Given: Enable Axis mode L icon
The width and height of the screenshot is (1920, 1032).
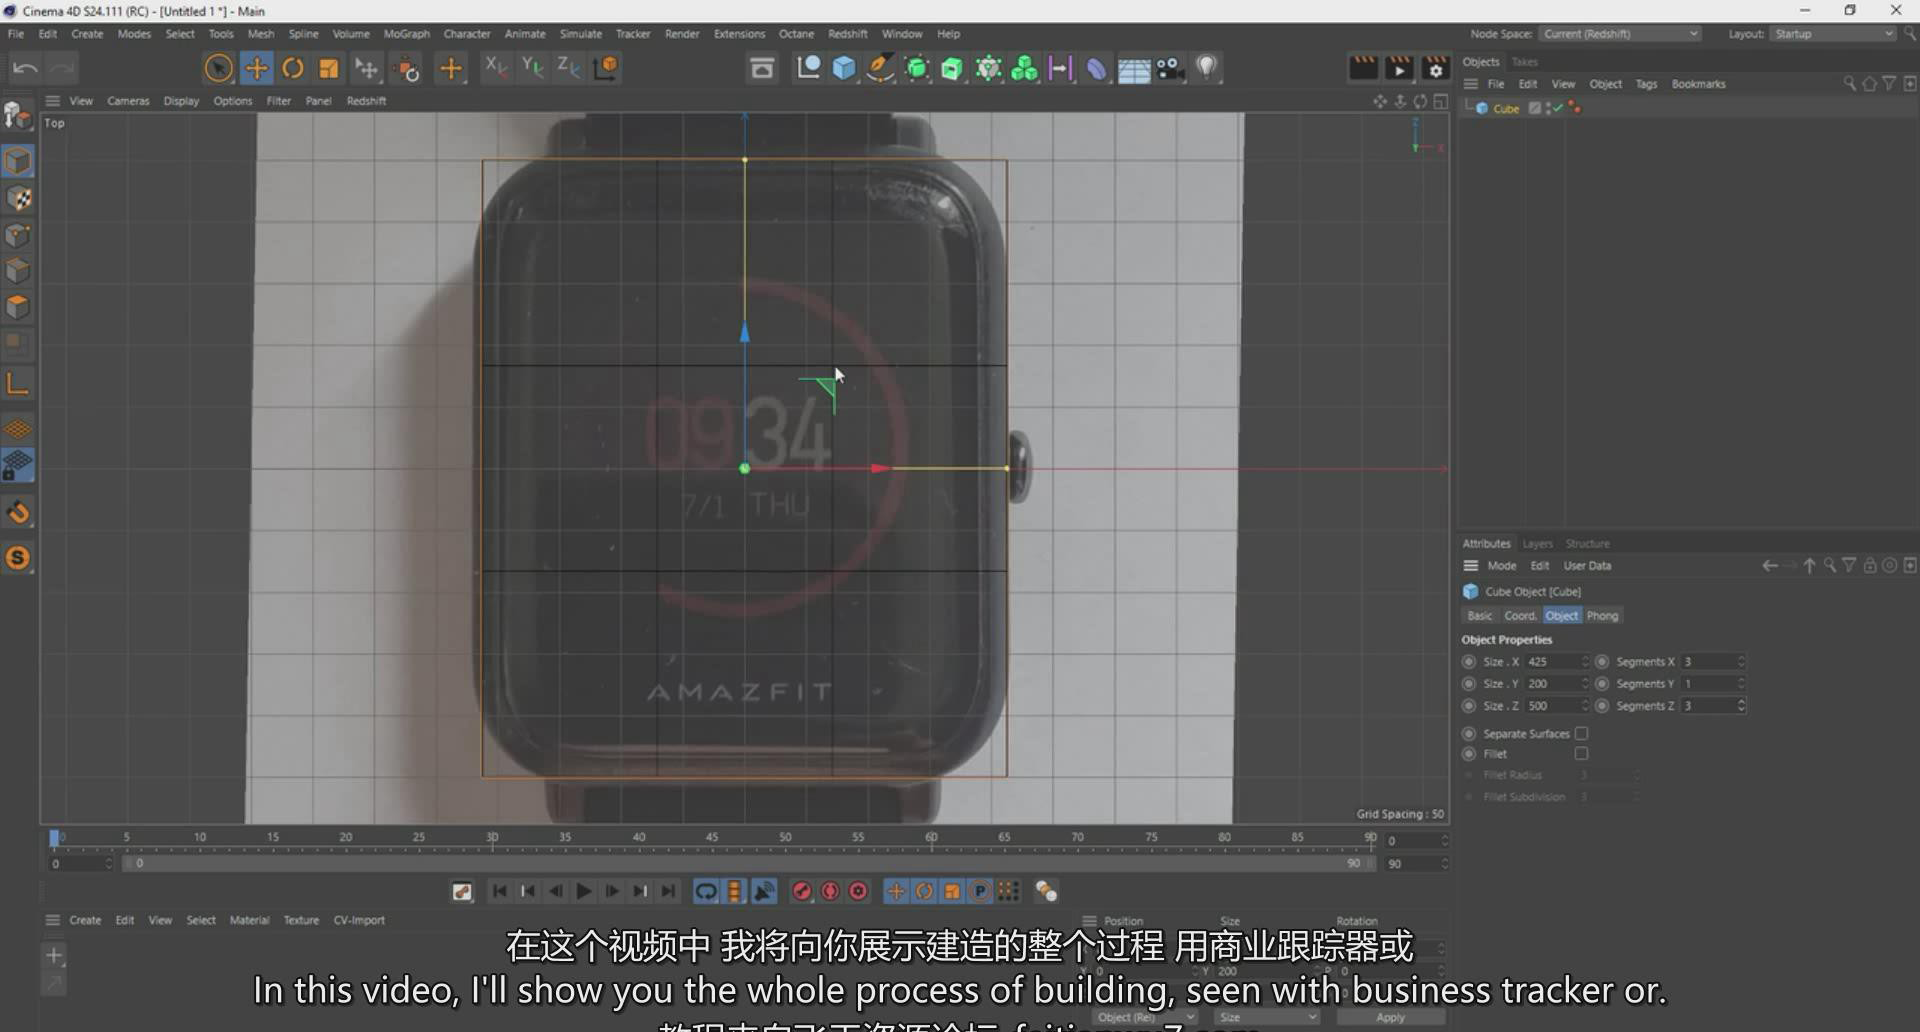Looking at the screenshot, I should tap(18, 383).
